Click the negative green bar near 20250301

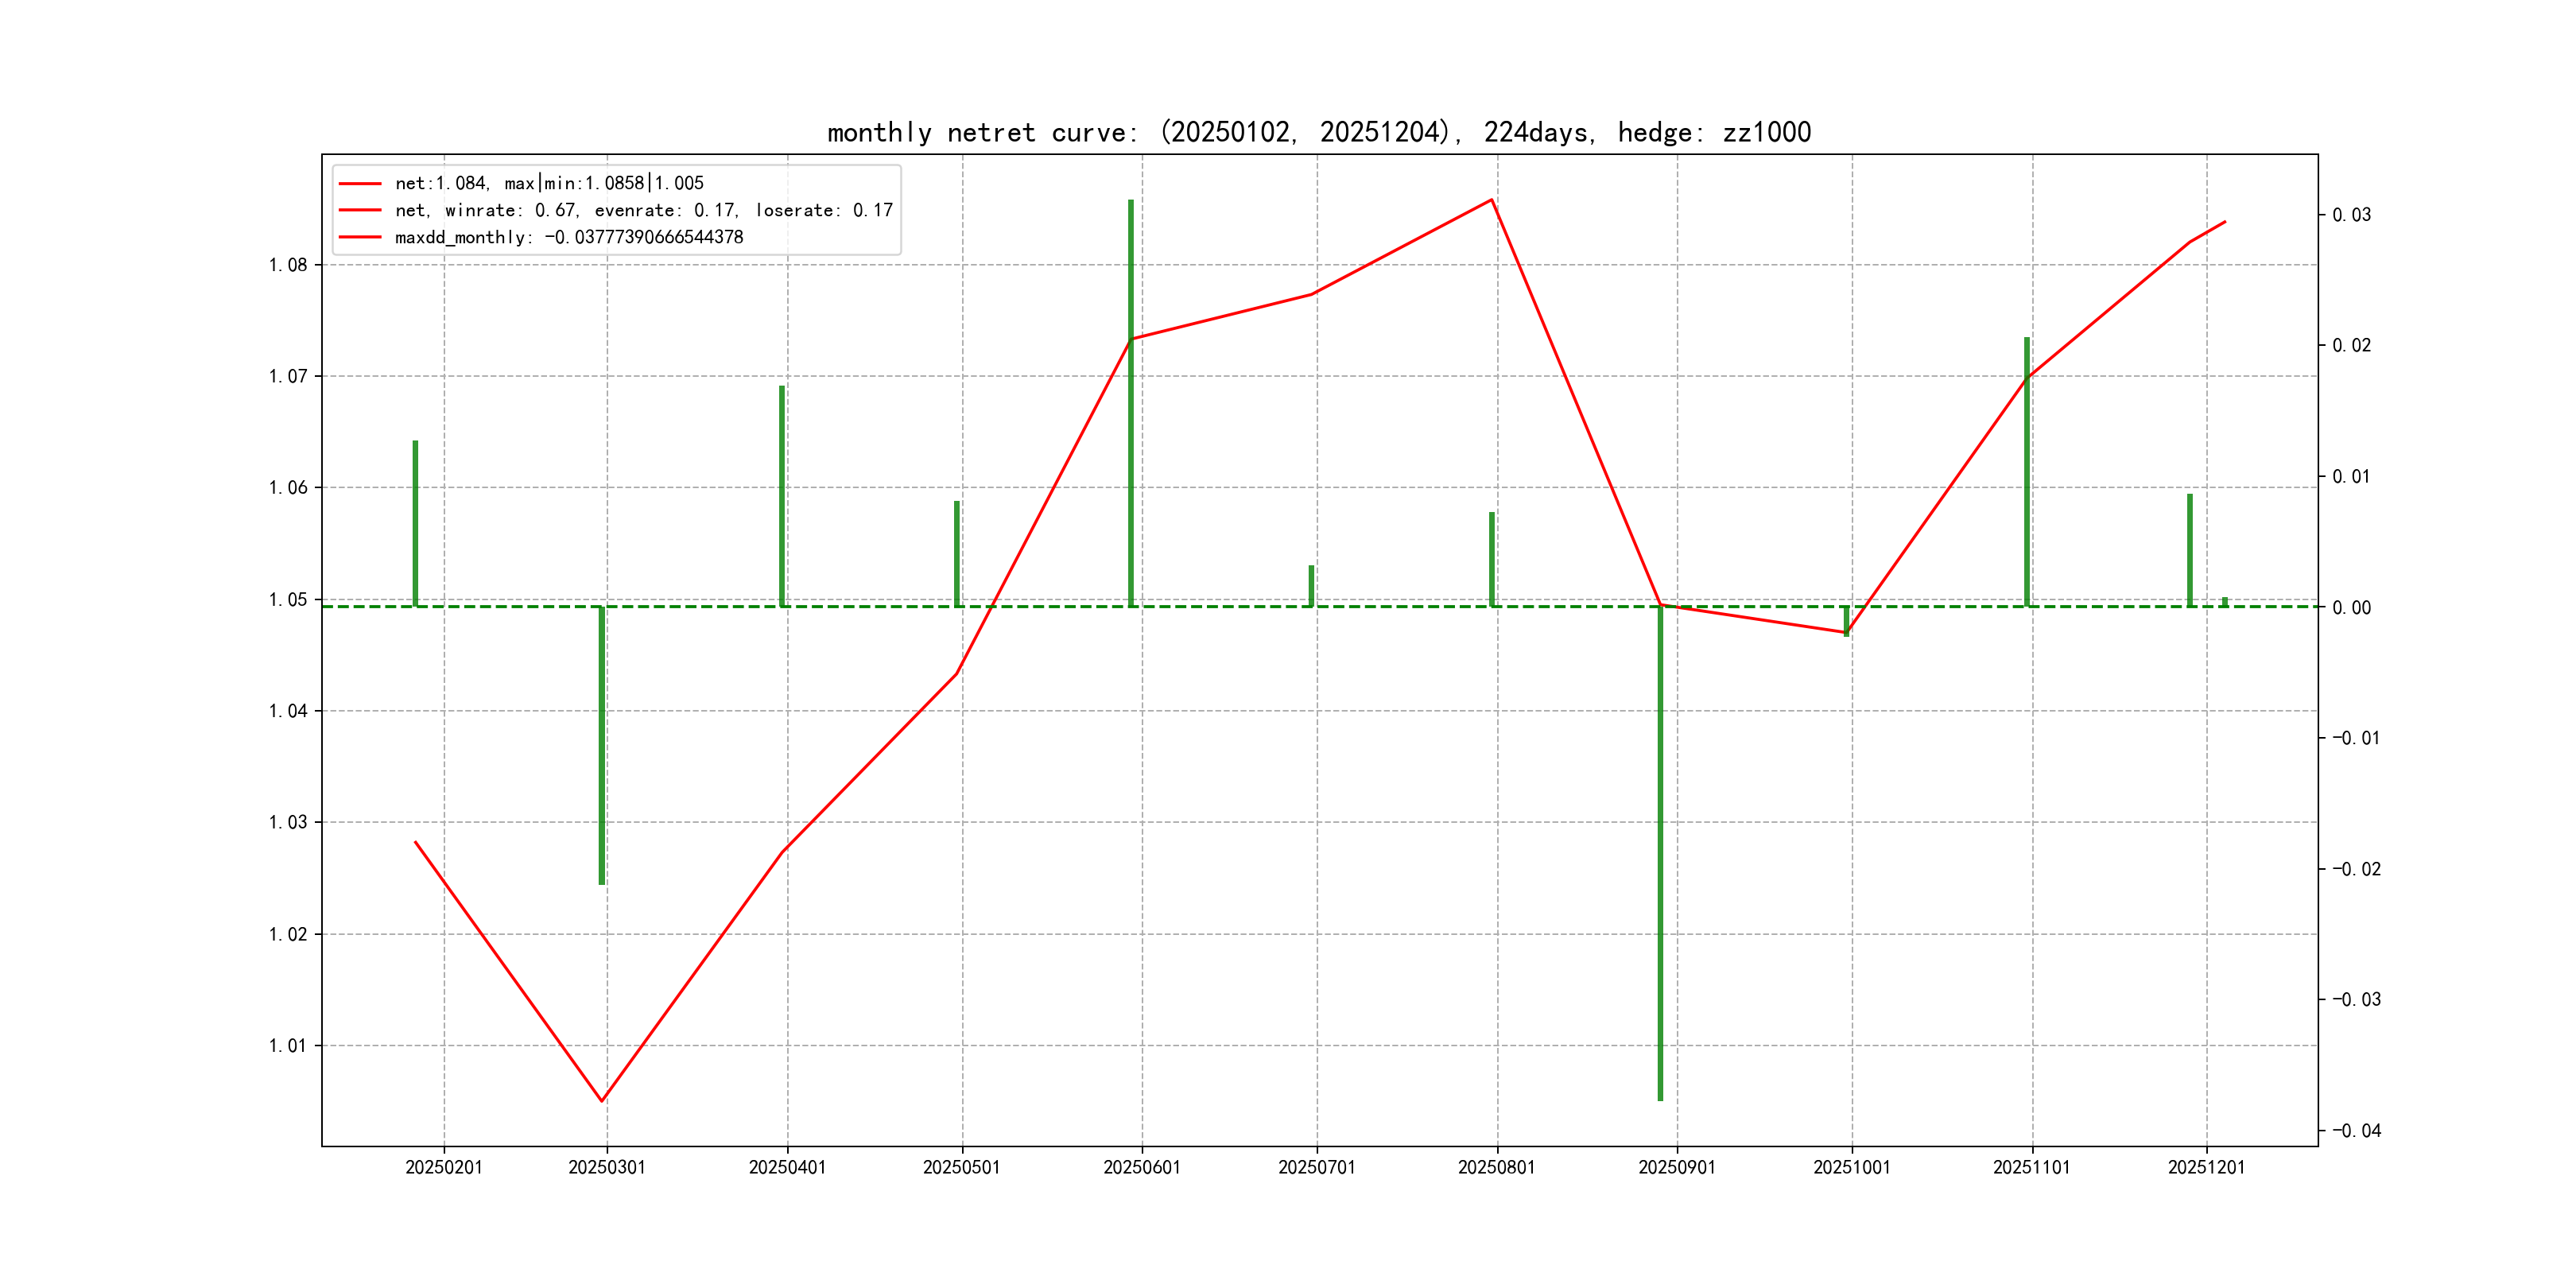click(x=602, y=745)
